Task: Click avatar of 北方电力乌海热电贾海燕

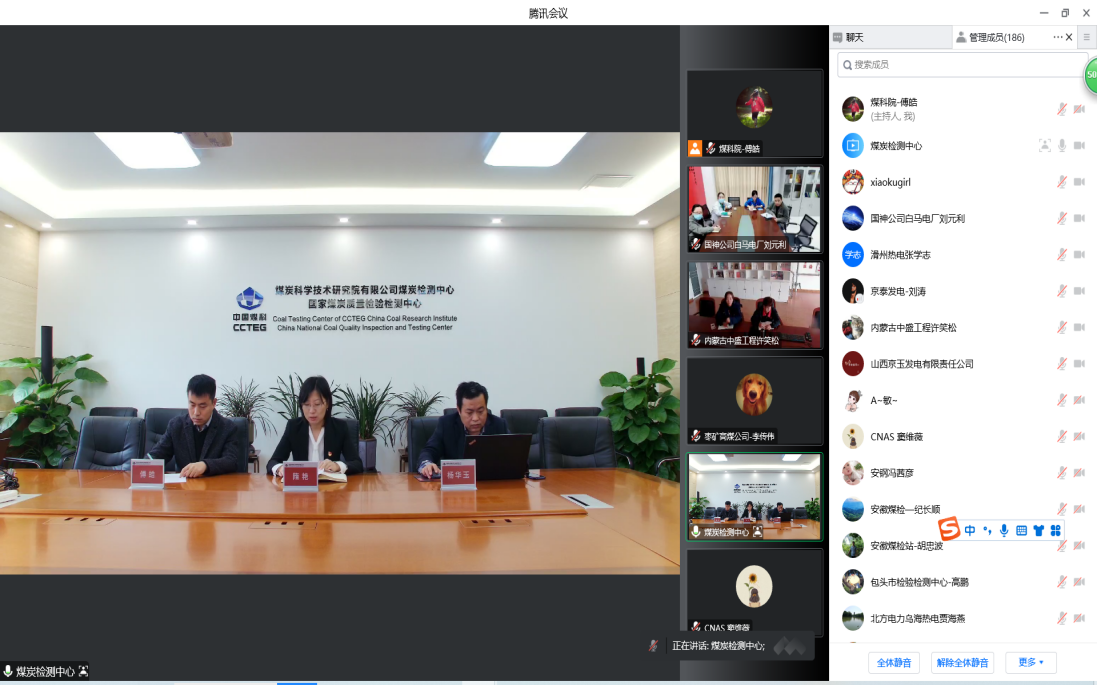Action: click(853, 619)
